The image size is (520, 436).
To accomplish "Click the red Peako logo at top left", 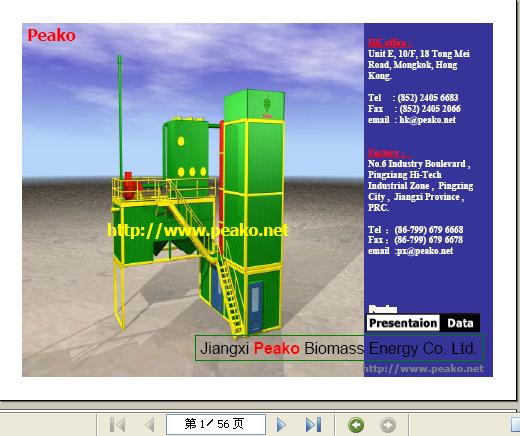I will [x=51, y=35].
